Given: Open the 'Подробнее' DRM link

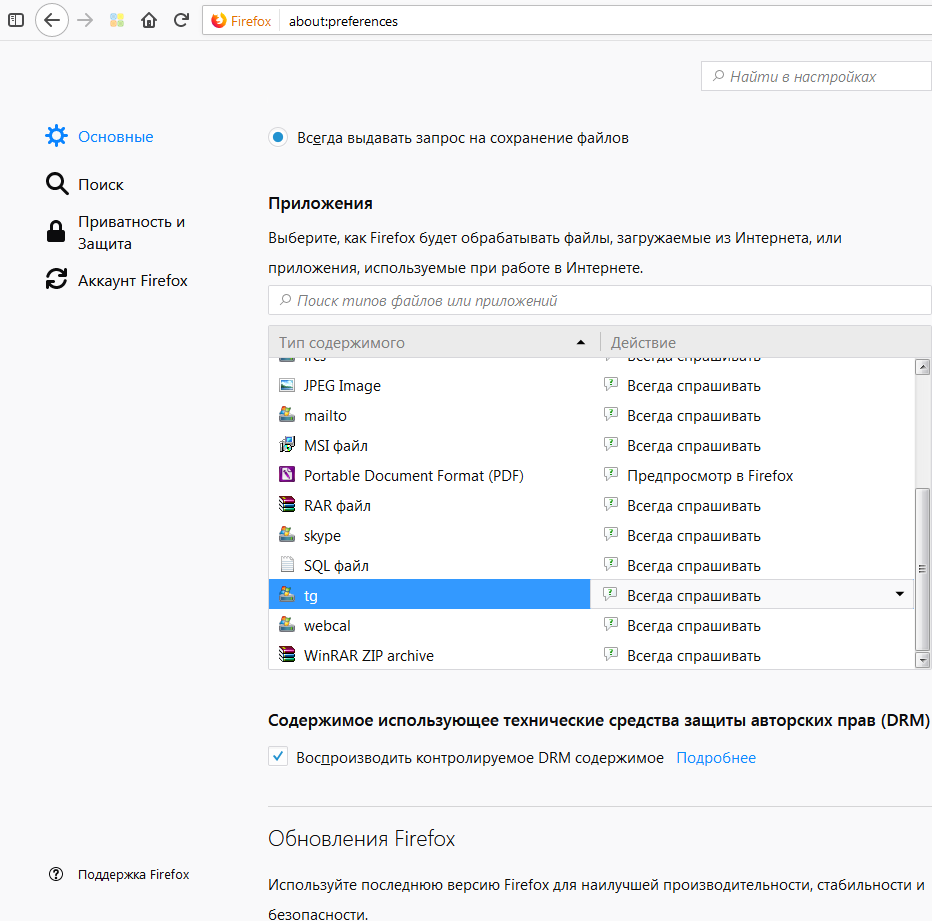Looking at the screenshot, I should point(716,758).
